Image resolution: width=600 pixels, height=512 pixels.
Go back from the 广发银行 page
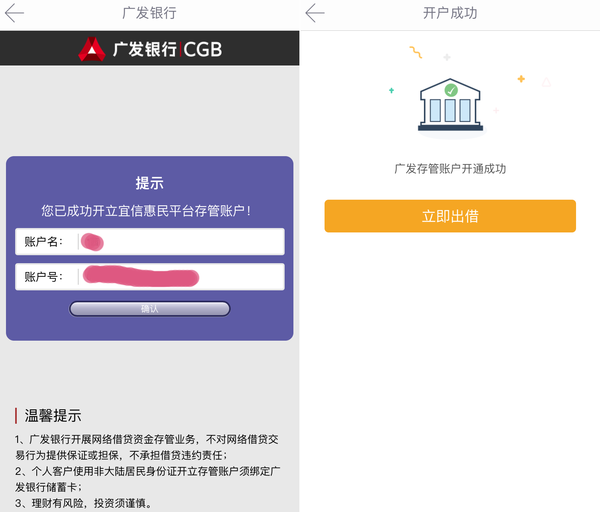pyautogui.click(x=14, y=13)
